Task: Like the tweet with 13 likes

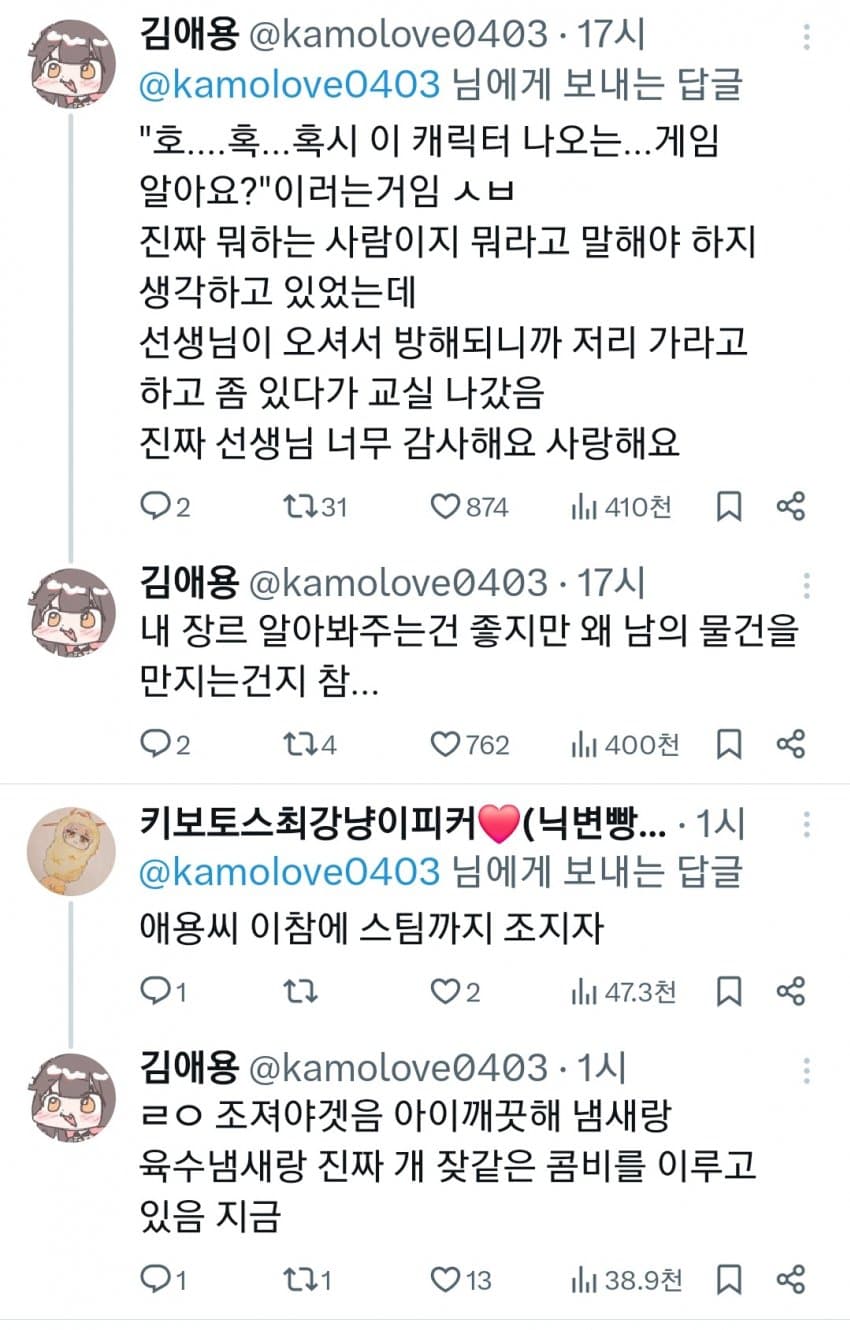Action: [x=445, y=1279]
